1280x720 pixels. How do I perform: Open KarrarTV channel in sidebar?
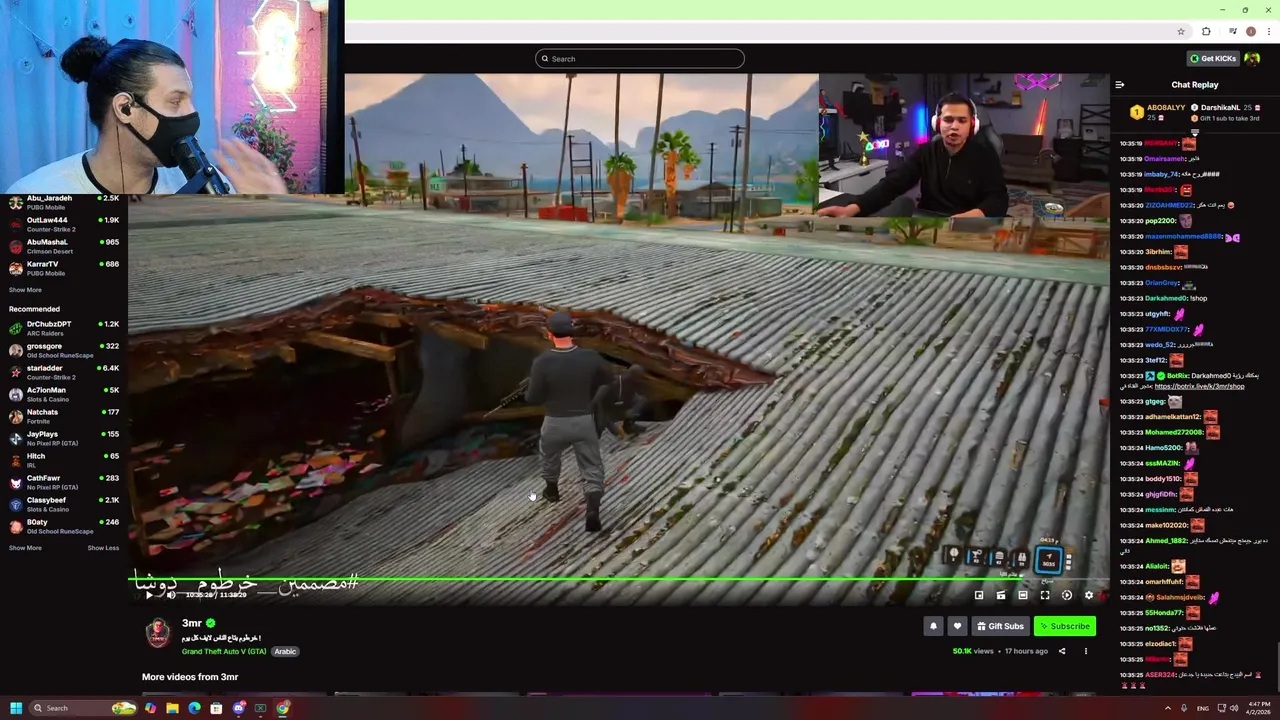(64, 268)
